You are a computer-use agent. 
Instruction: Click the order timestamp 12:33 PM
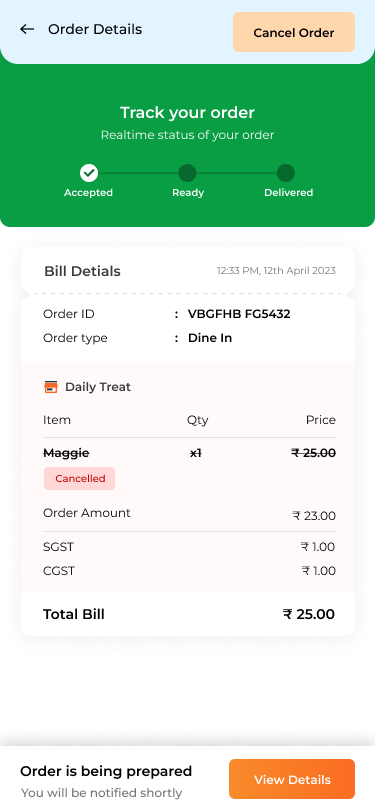pyautogui.click(x=276, y=271)
